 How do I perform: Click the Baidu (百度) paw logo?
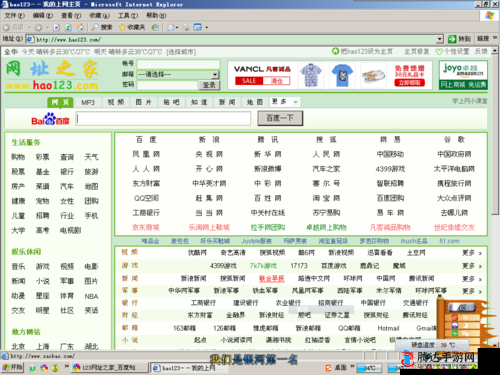tap(50, 119)
